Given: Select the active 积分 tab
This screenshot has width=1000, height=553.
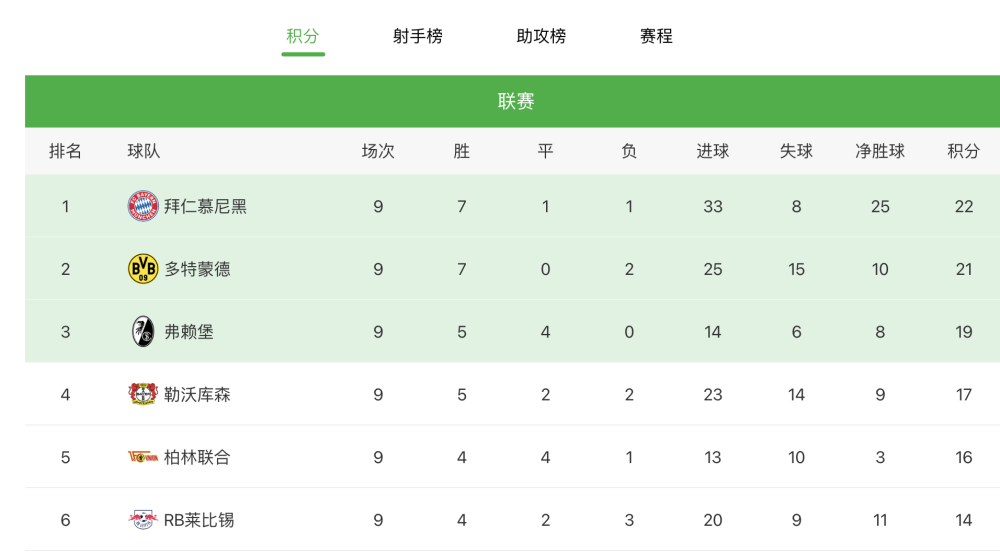Looking at the screenshot, I should (302, 36).
